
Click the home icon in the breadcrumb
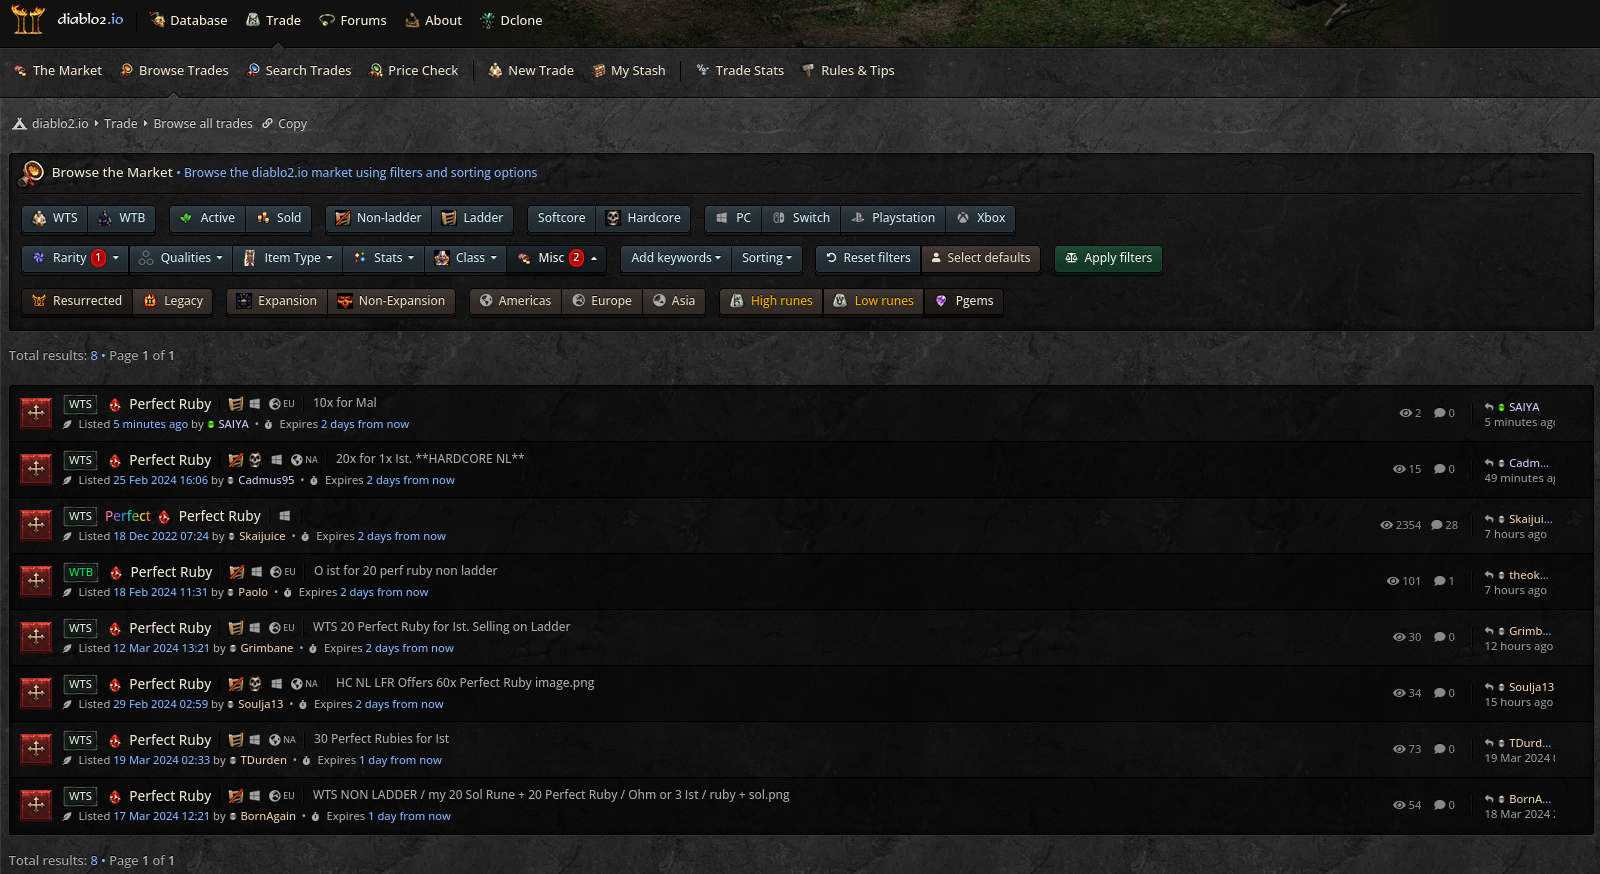19,124
